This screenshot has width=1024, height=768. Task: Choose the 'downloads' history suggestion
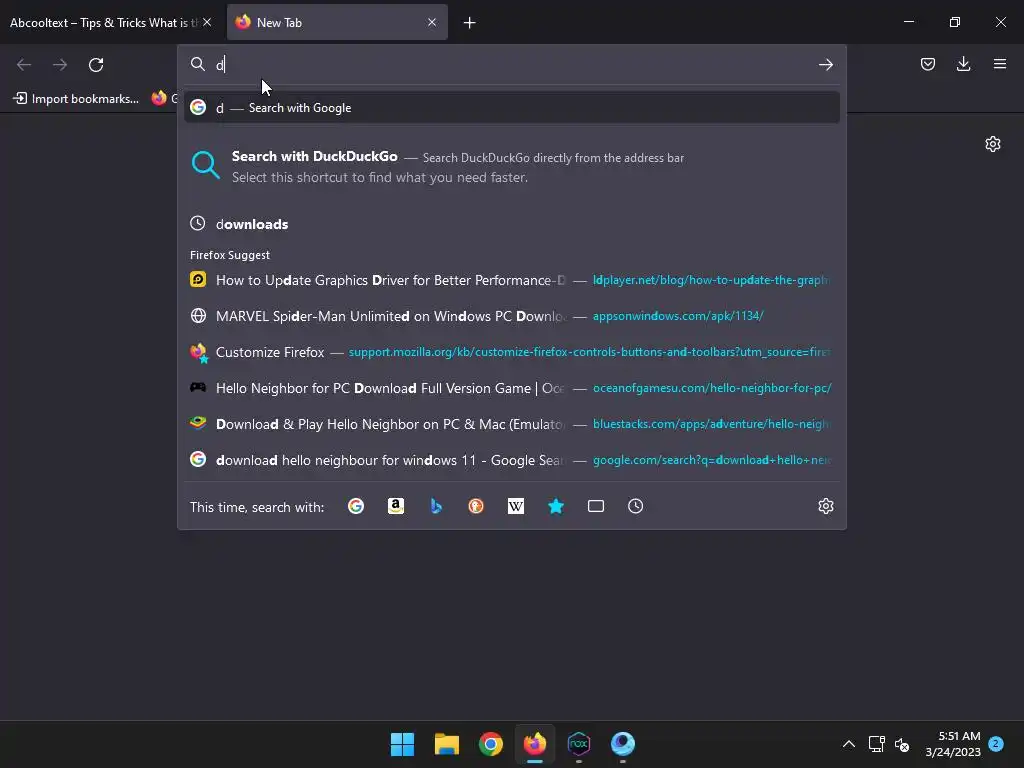tap(511, 224)
